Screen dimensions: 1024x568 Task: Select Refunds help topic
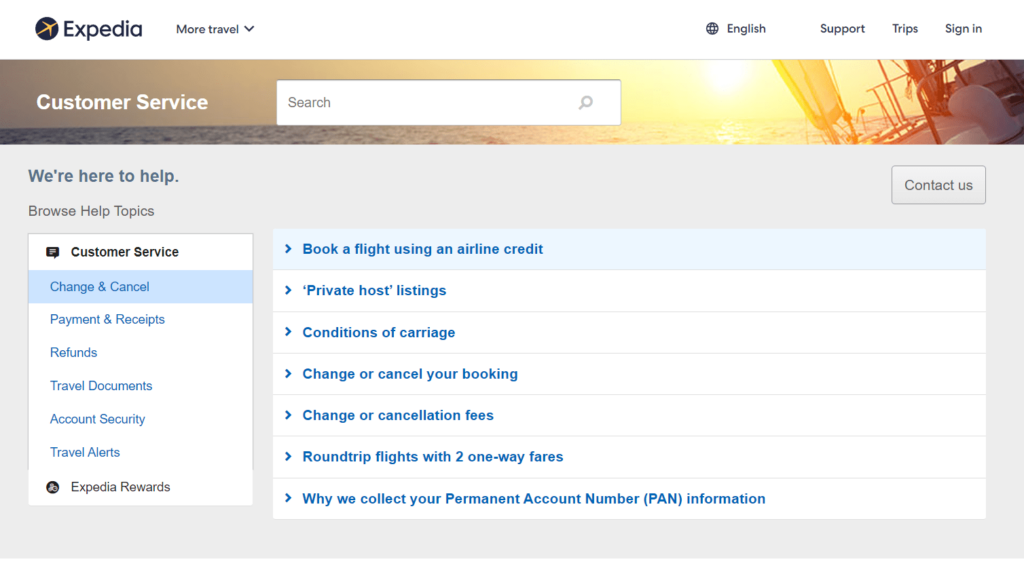tap(74, 352)
